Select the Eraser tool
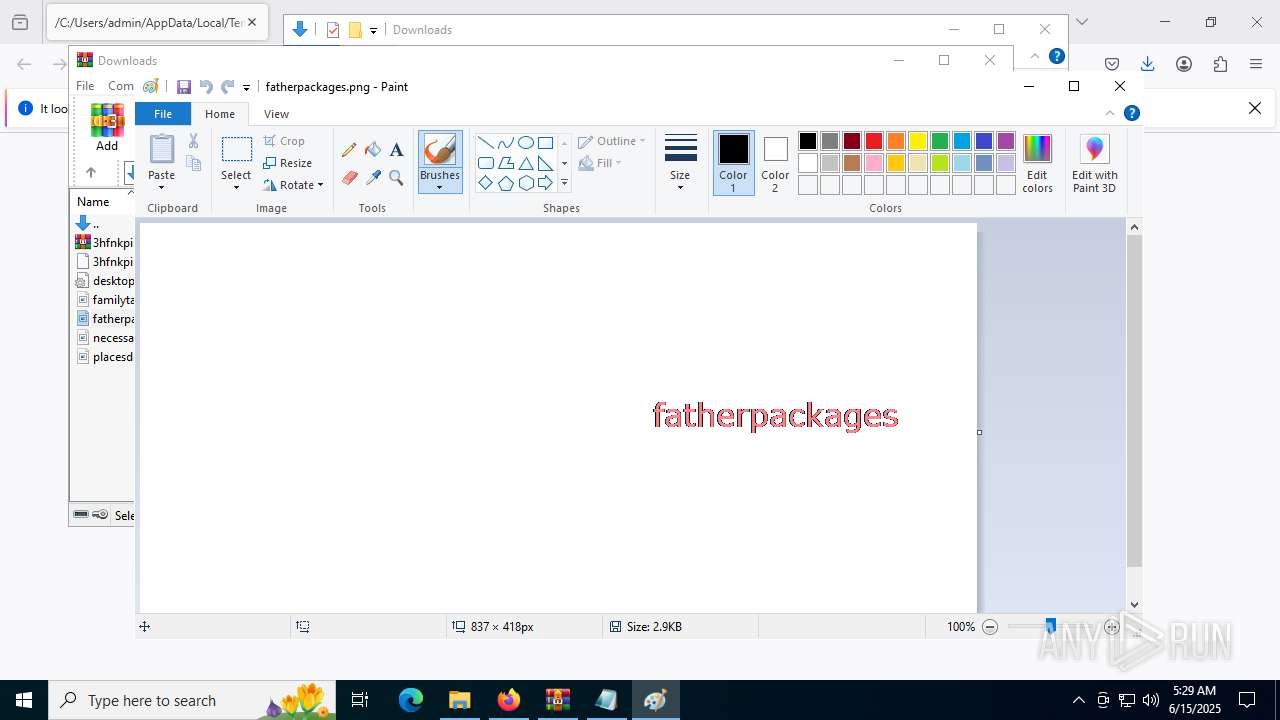Screen dimensions: 1280x720 (349, 178)
